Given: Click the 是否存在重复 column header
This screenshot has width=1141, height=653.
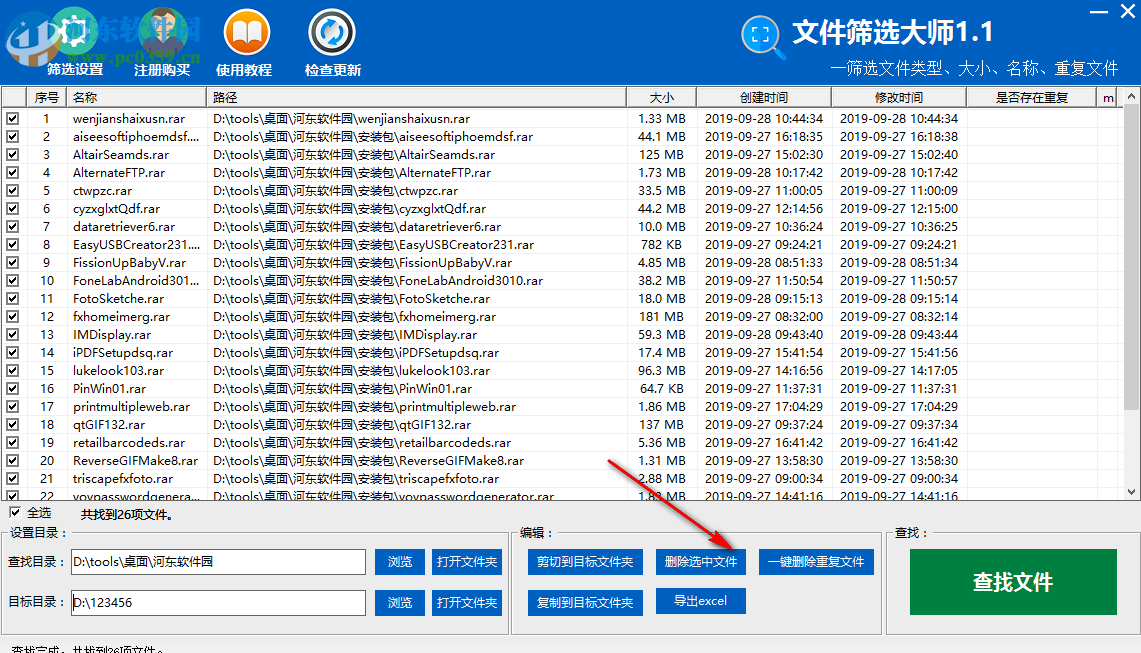Looking at the screenshot, I should [x=1031, y=97].
